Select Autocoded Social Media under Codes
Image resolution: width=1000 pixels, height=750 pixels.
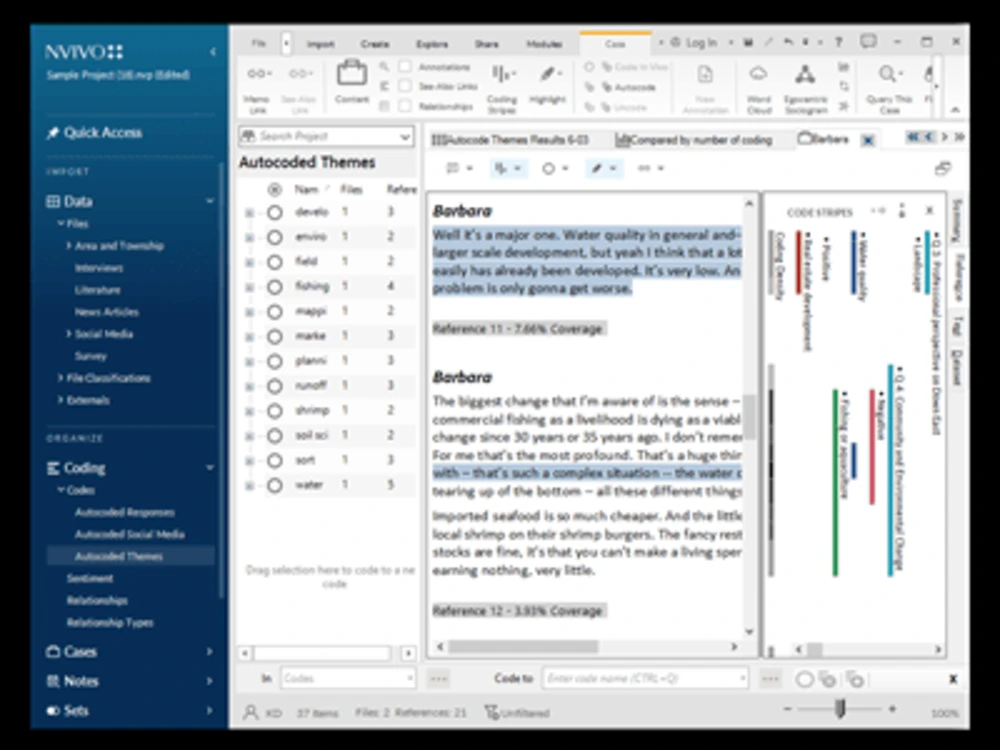click(131, 534)
